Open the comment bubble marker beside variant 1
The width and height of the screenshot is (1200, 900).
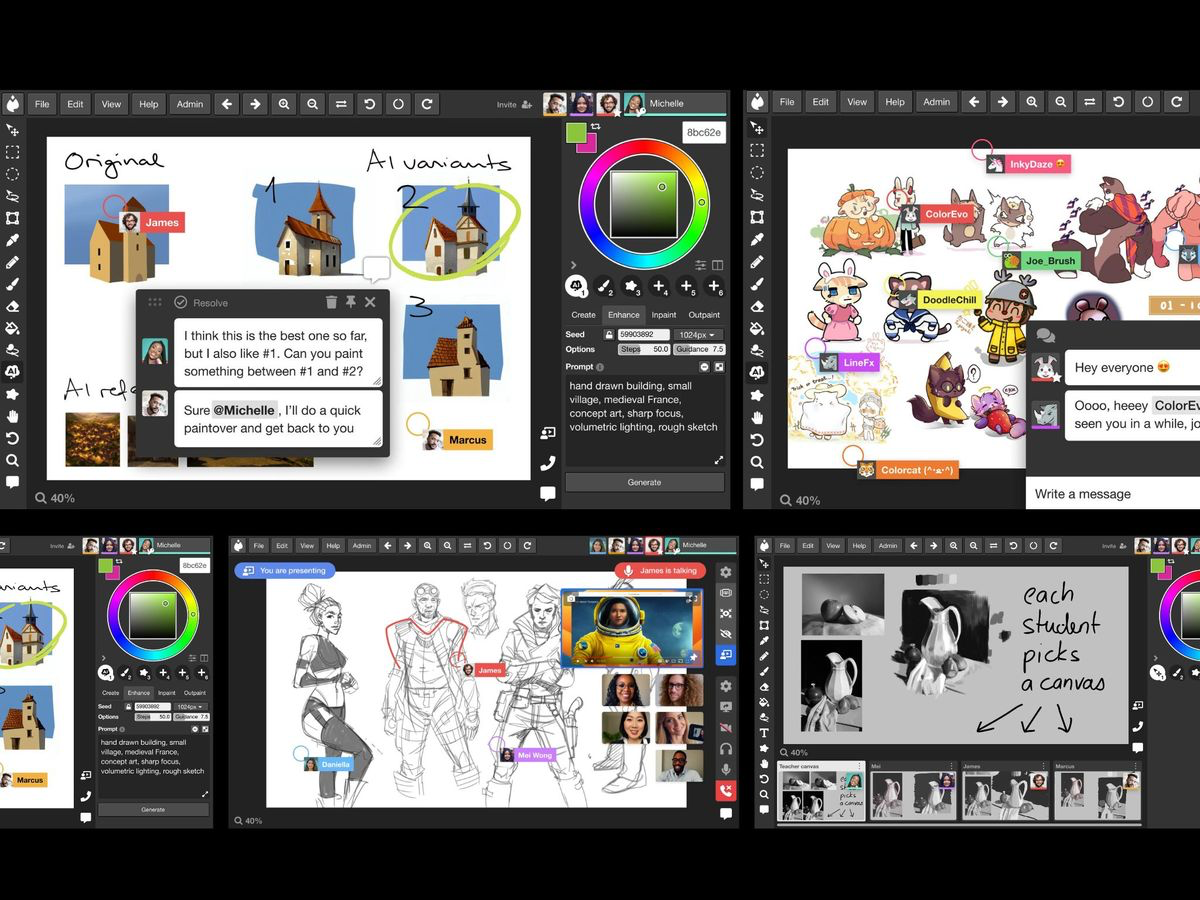point(376,268)
